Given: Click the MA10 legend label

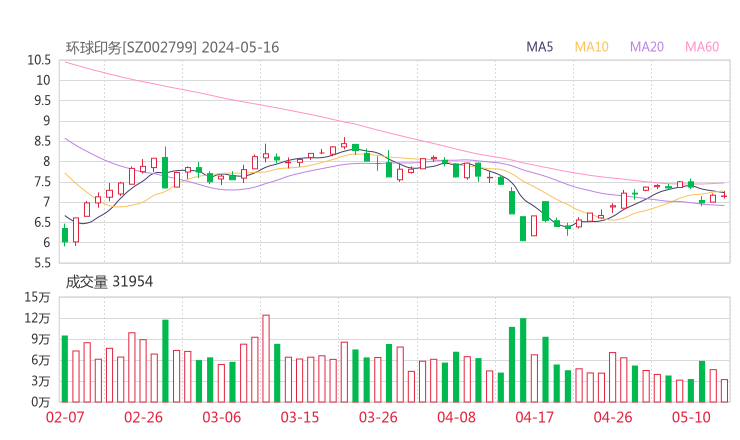Looking at the screenshot, I should [x=591, y=47].
